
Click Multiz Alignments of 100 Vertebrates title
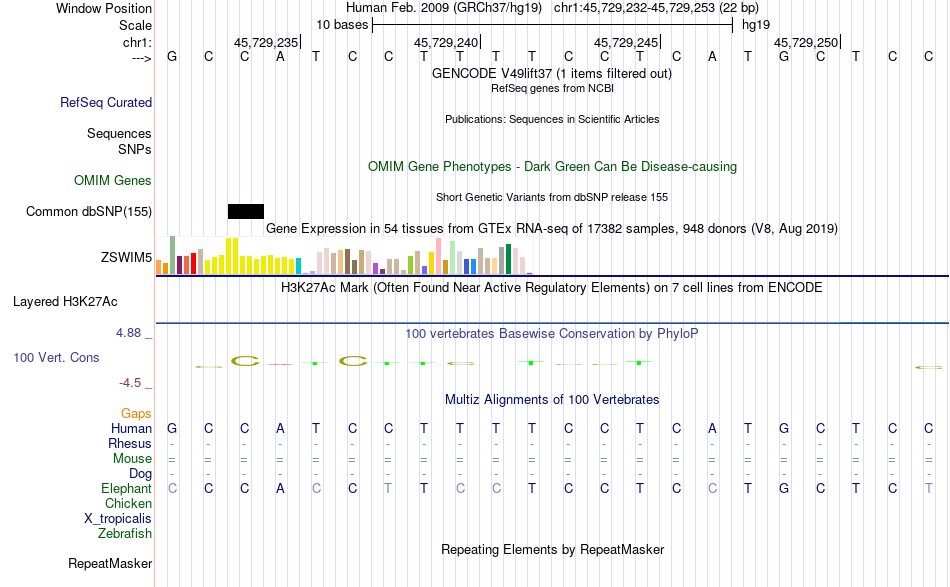coord(552,399)
